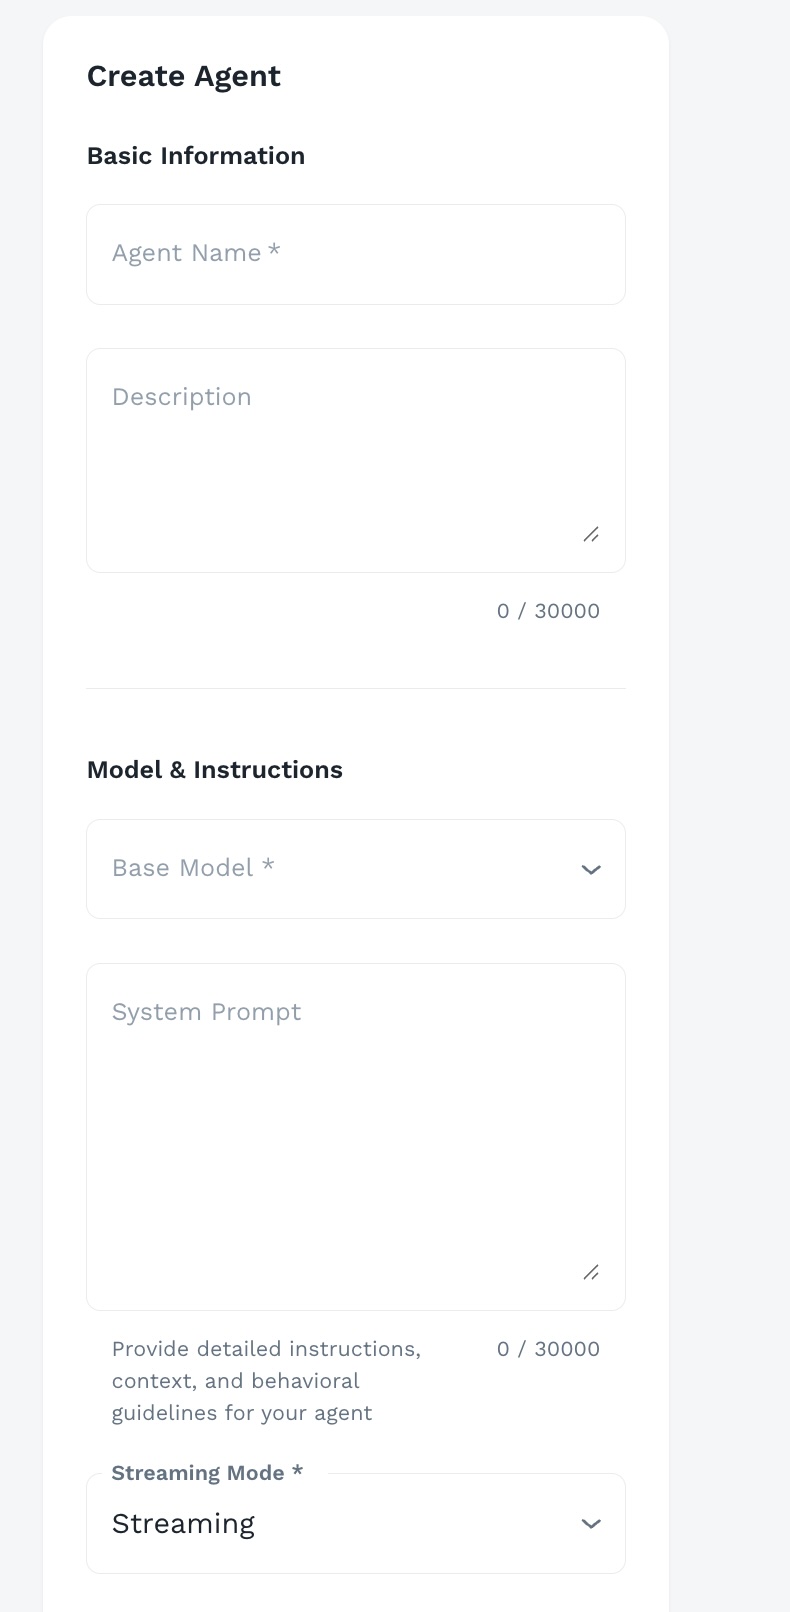The height and width of the screenshot is (1612, 790).
Task: Click the Streaming Mode chevron icon
Action: pyautogui.click(x=591, y=1523)
